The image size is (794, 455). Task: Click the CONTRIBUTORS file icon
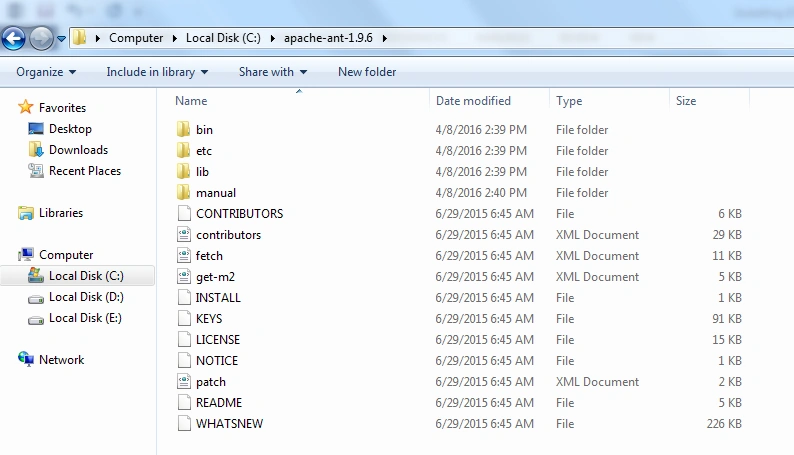(184, 214)
